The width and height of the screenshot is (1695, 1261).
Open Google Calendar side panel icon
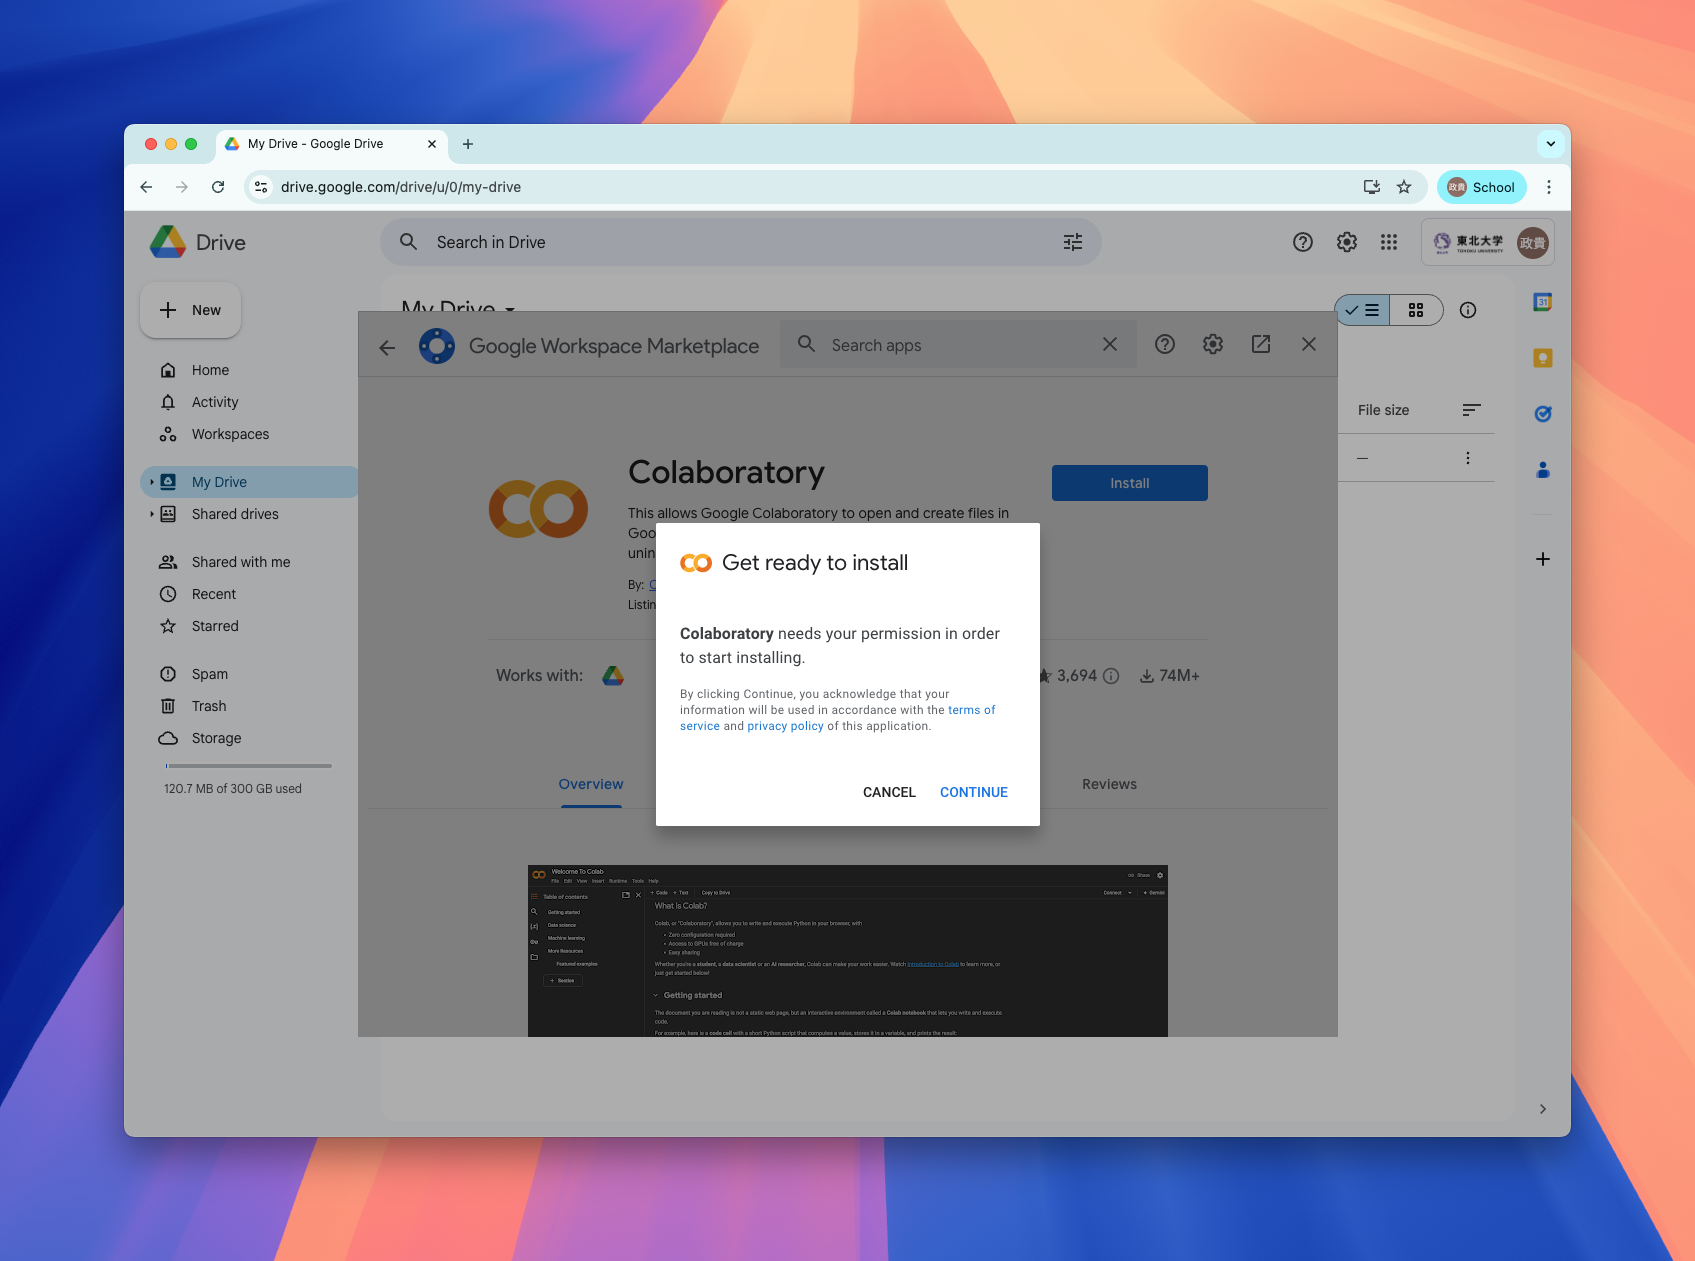[1543, 302]
